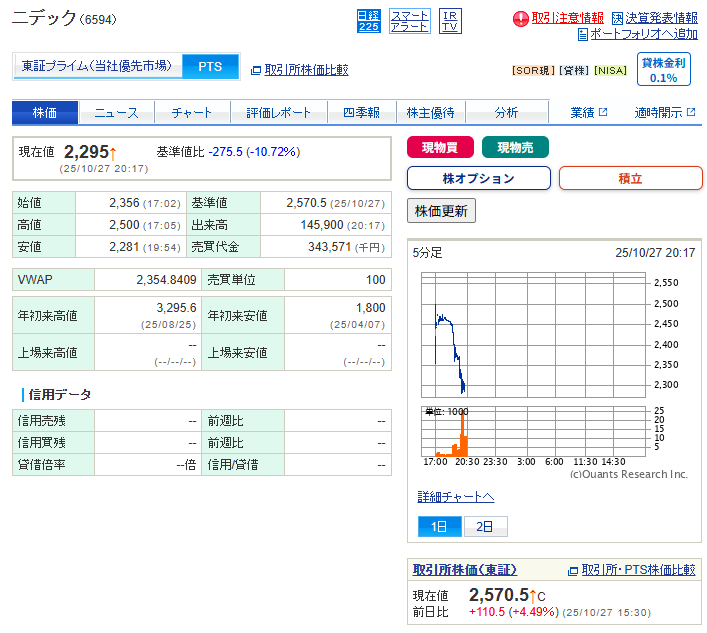This screenshot has width=707, height=633.
Task: Click VWAP value 2,354.8409
Action: pyautogui.click(x=166, y=280)
